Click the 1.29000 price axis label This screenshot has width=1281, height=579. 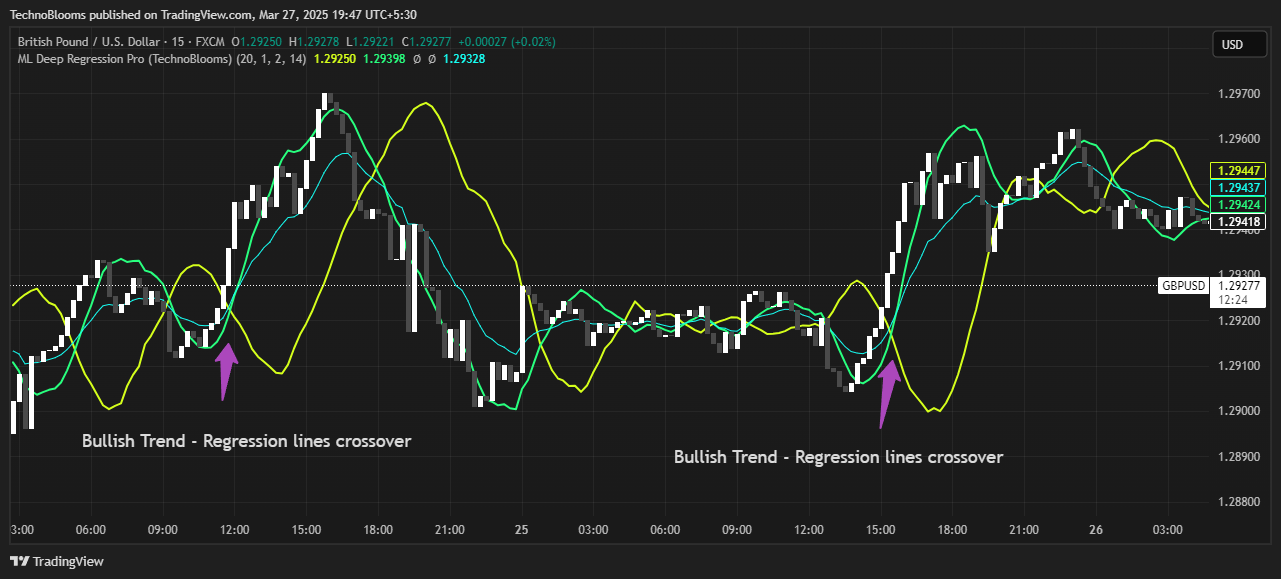1239,411
